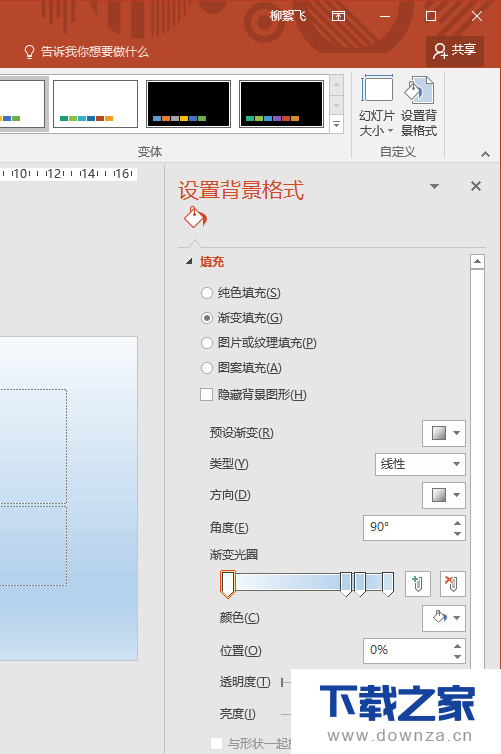Screen dimensions: 501x754
Task: Select Solid fill (纯色填充) radio
Action: click(207, 293)
